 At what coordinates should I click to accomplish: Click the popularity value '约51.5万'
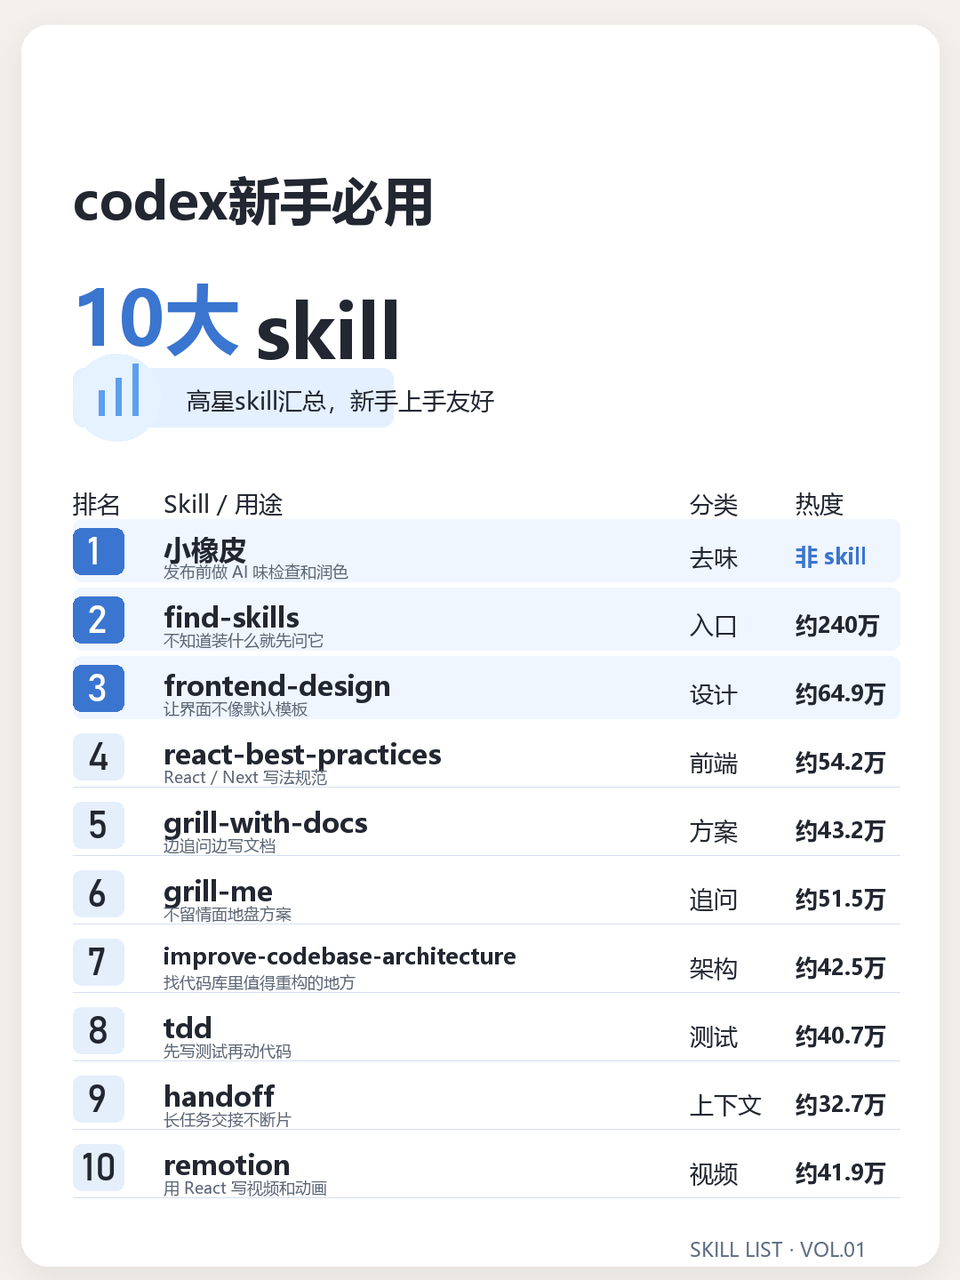840,899
